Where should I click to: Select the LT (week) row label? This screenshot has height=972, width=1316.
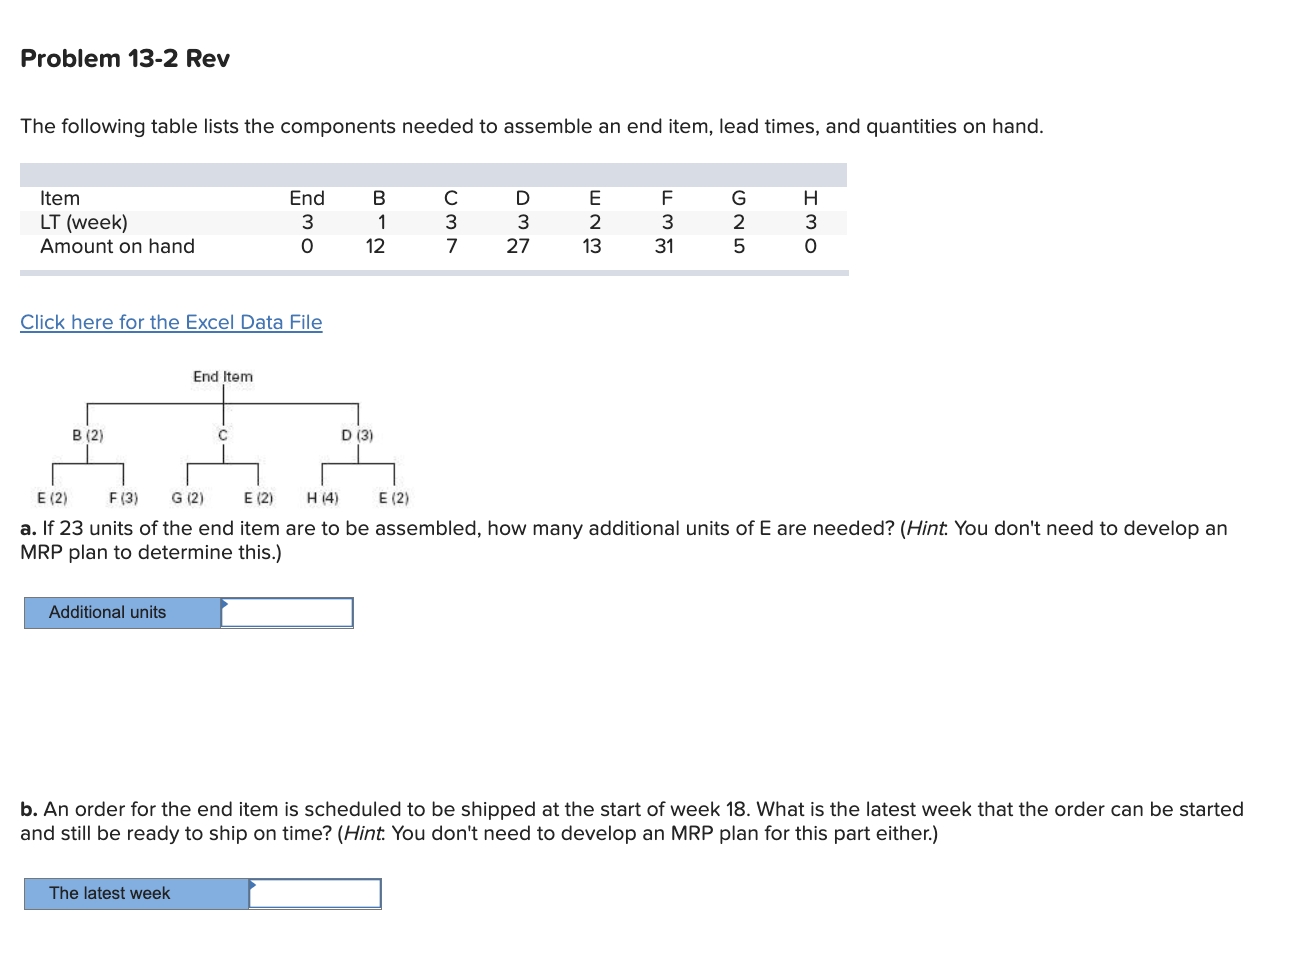point(84,222)
